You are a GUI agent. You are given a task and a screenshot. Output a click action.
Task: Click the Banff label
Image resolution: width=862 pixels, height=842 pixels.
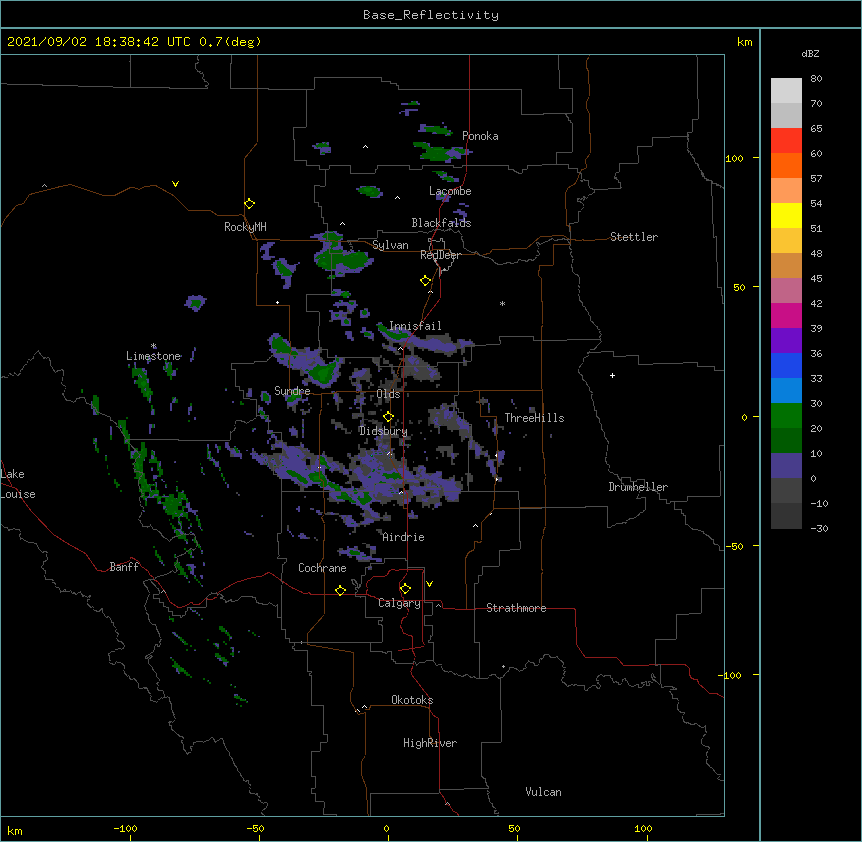click(x=124, y=567)
